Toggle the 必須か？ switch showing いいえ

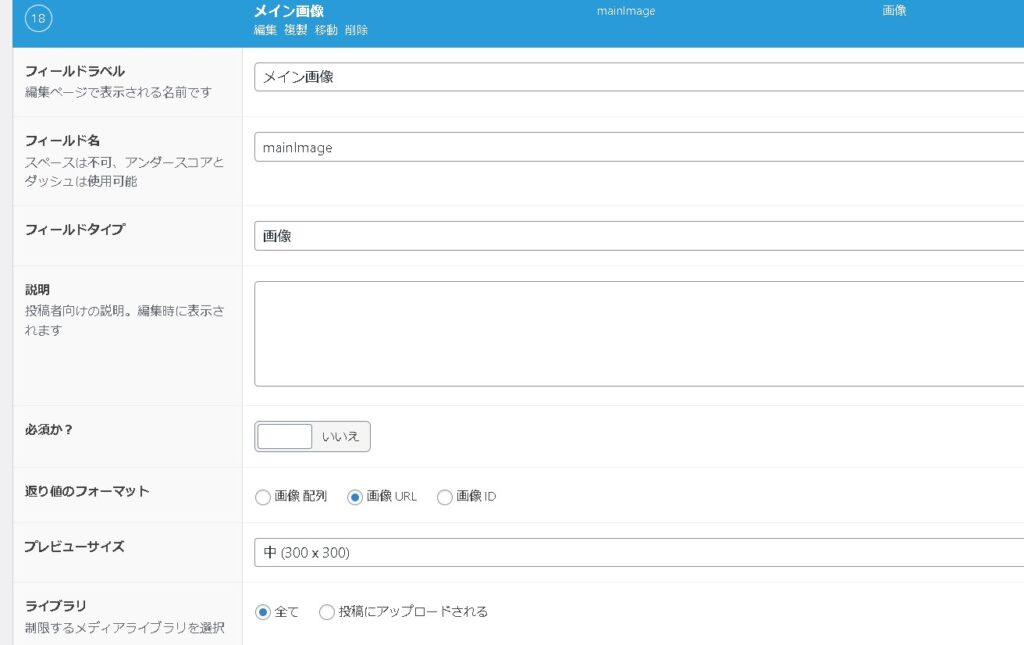point(312,437)
